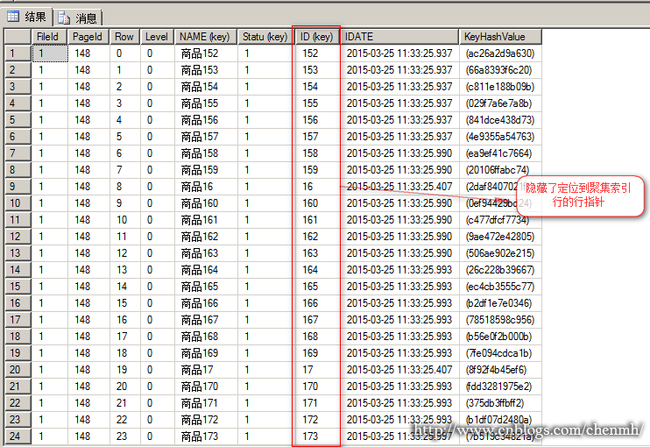Click the KeyHashValue cell (c811e188b09b)
The height and width of the screenshot is (447, 650).
(500, 87)
